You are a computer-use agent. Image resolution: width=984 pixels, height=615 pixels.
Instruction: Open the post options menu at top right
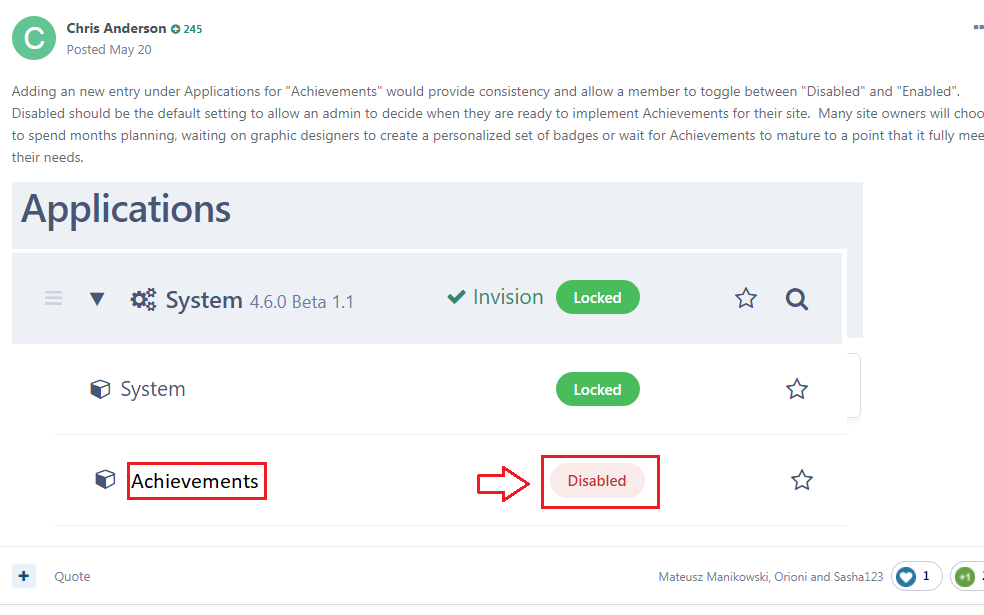click(x=977, y=28)
